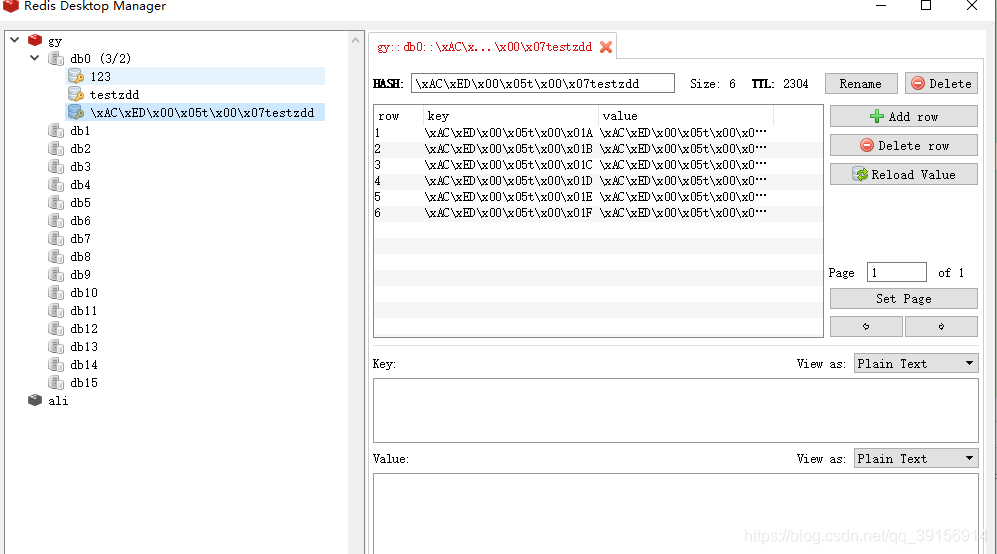Open database db4
Image resolution: width=997 pixels, height=554 pixels.
pos(80,184)
